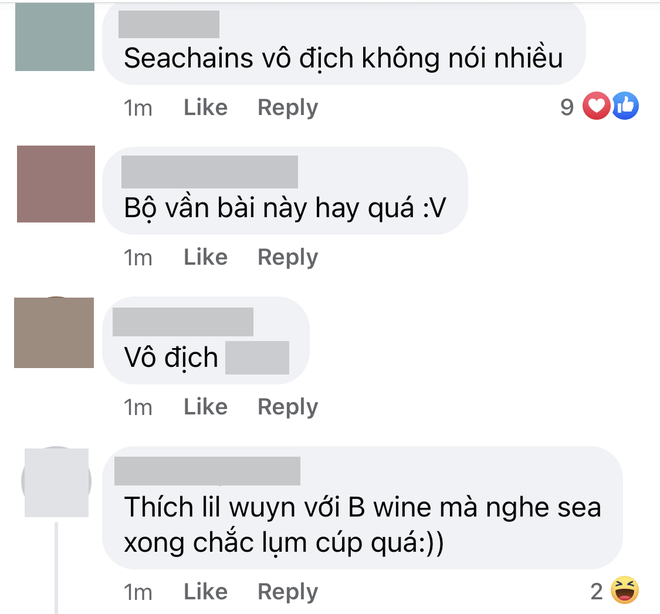Reply to the 'Seachains vô địch' comment

click(x=288, y=108)
